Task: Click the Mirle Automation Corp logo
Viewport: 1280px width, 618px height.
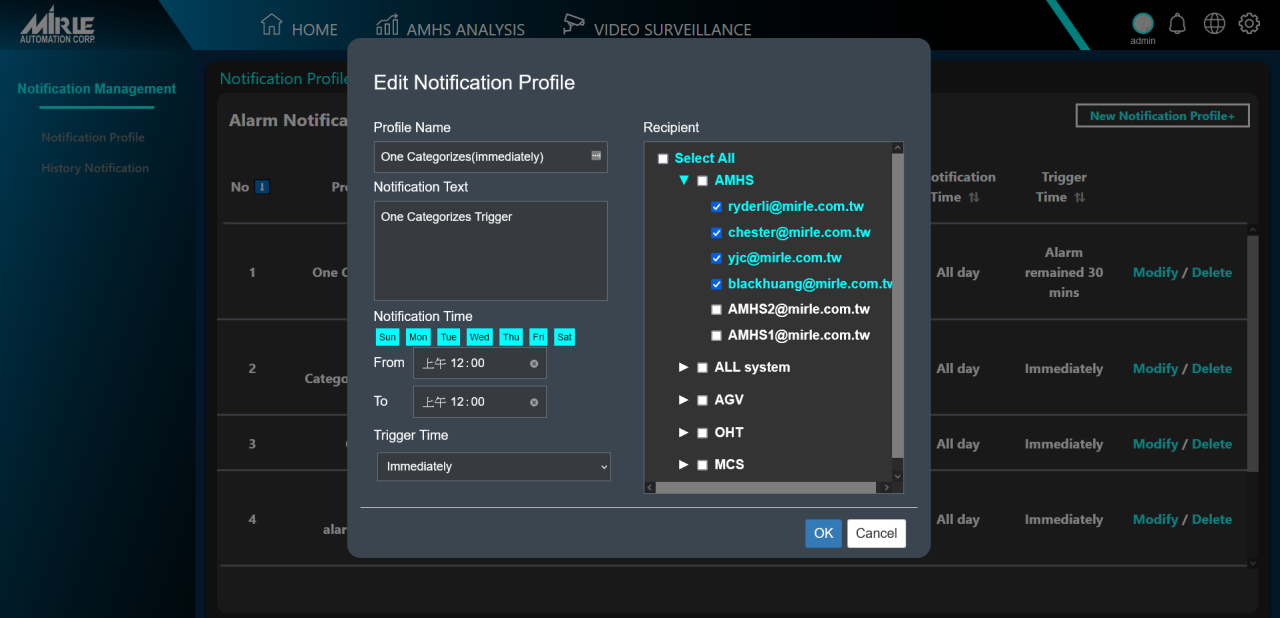Action: coord(58,24)
